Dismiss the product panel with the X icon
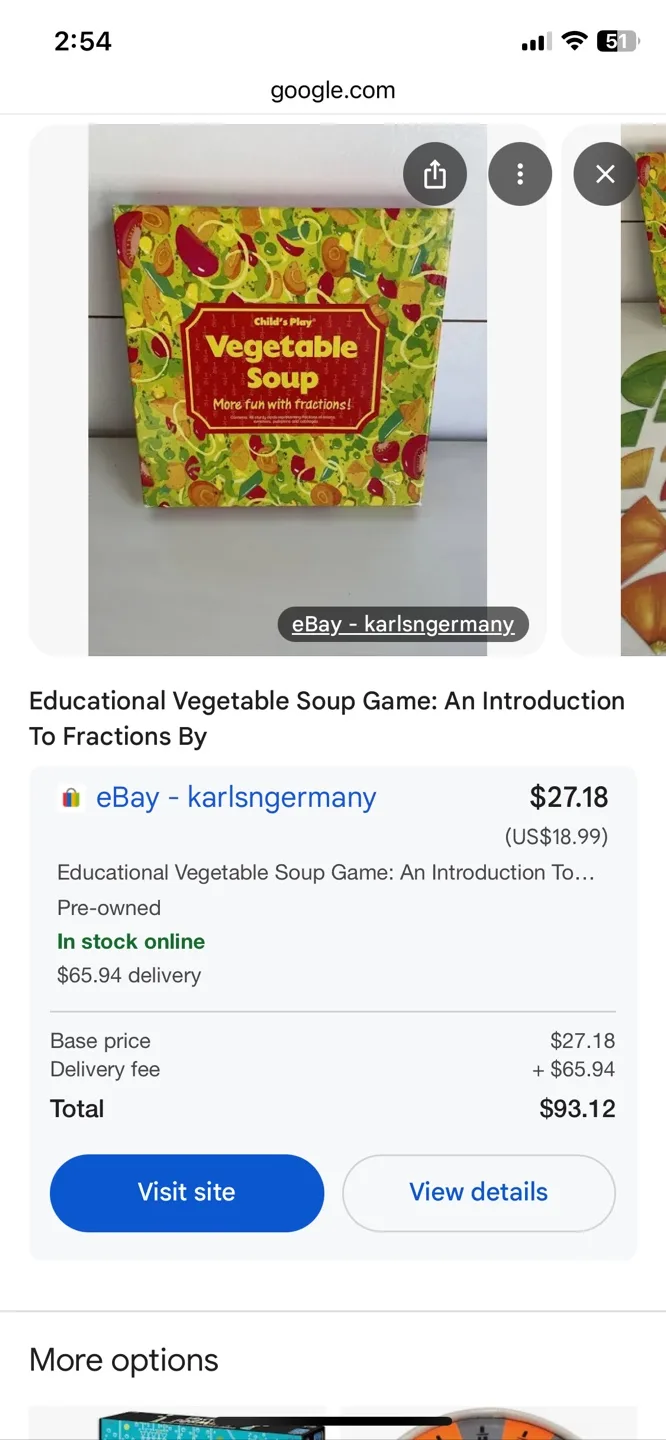The width and height of the screenshot is (666, 1440). [604, 173]
